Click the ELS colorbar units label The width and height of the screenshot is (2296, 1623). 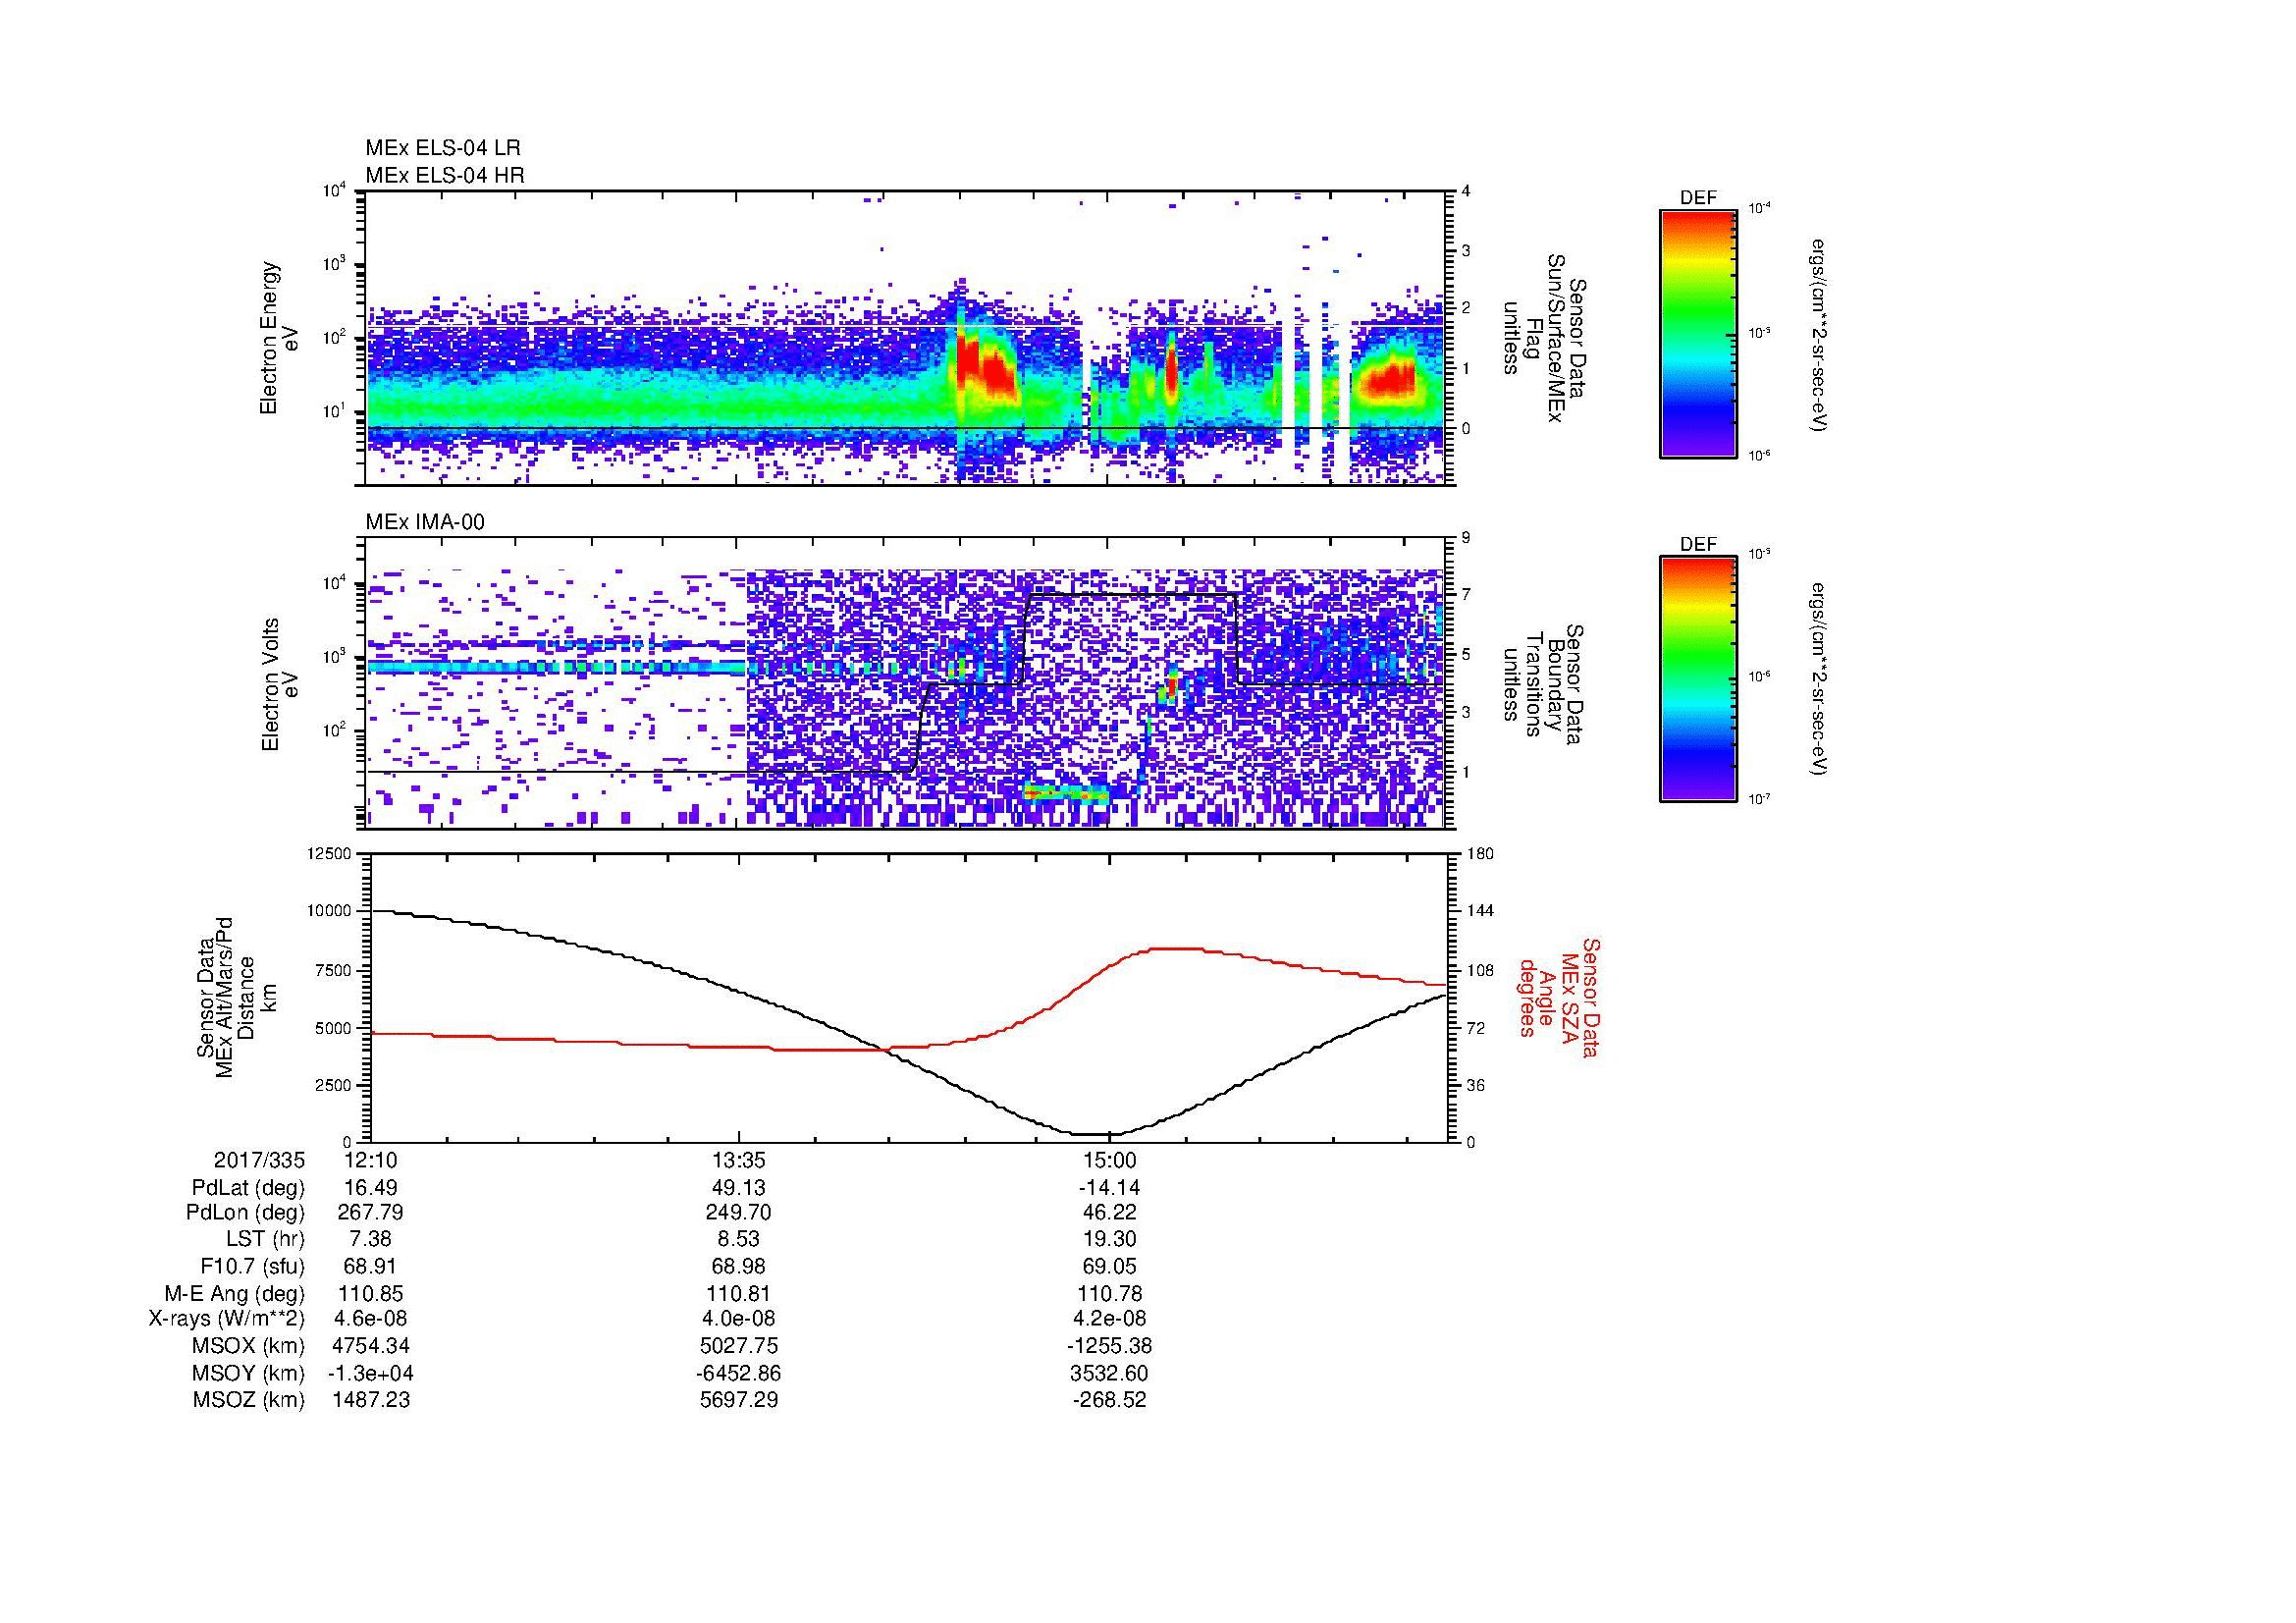(1818, 335)
